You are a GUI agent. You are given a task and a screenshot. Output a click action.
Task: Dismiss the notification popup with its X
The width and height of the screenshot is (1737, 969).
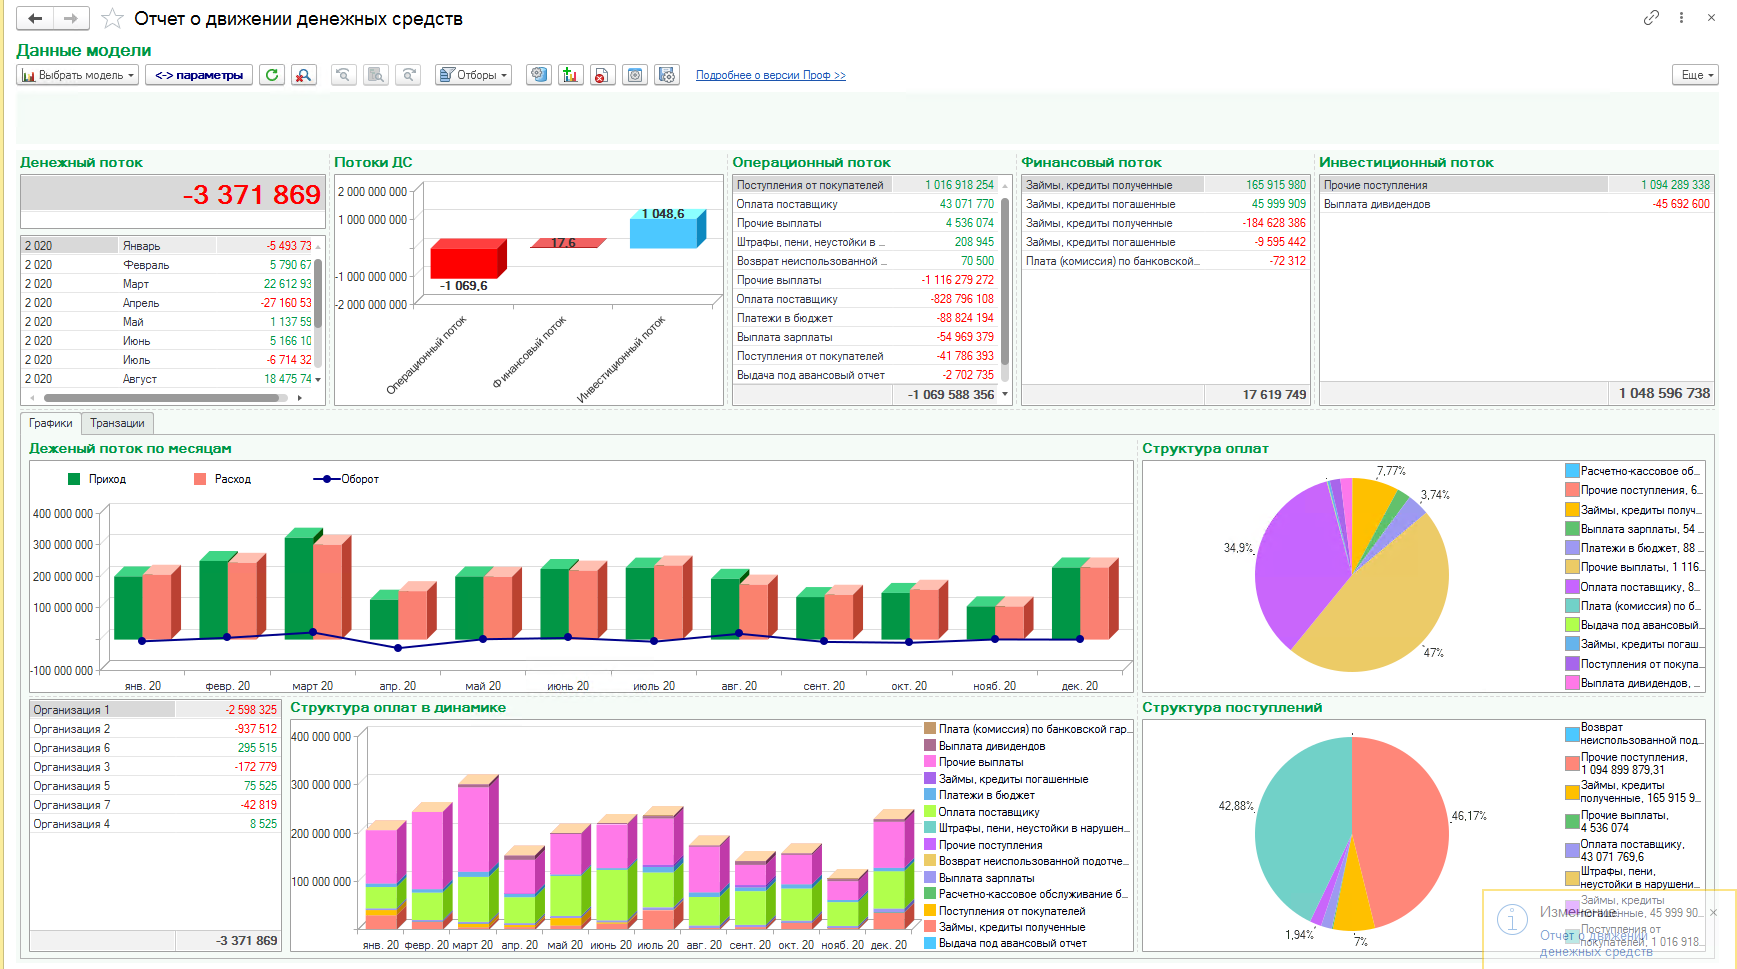[x=1713, y=912]
